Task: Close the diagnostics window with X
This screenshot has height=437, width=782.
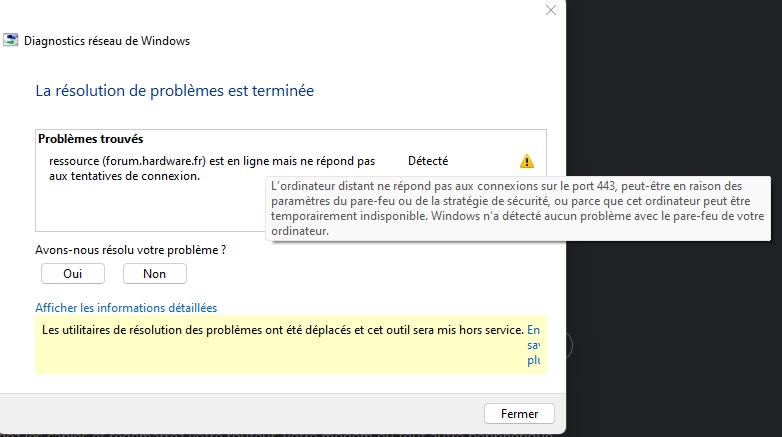Action: [551, 10]
